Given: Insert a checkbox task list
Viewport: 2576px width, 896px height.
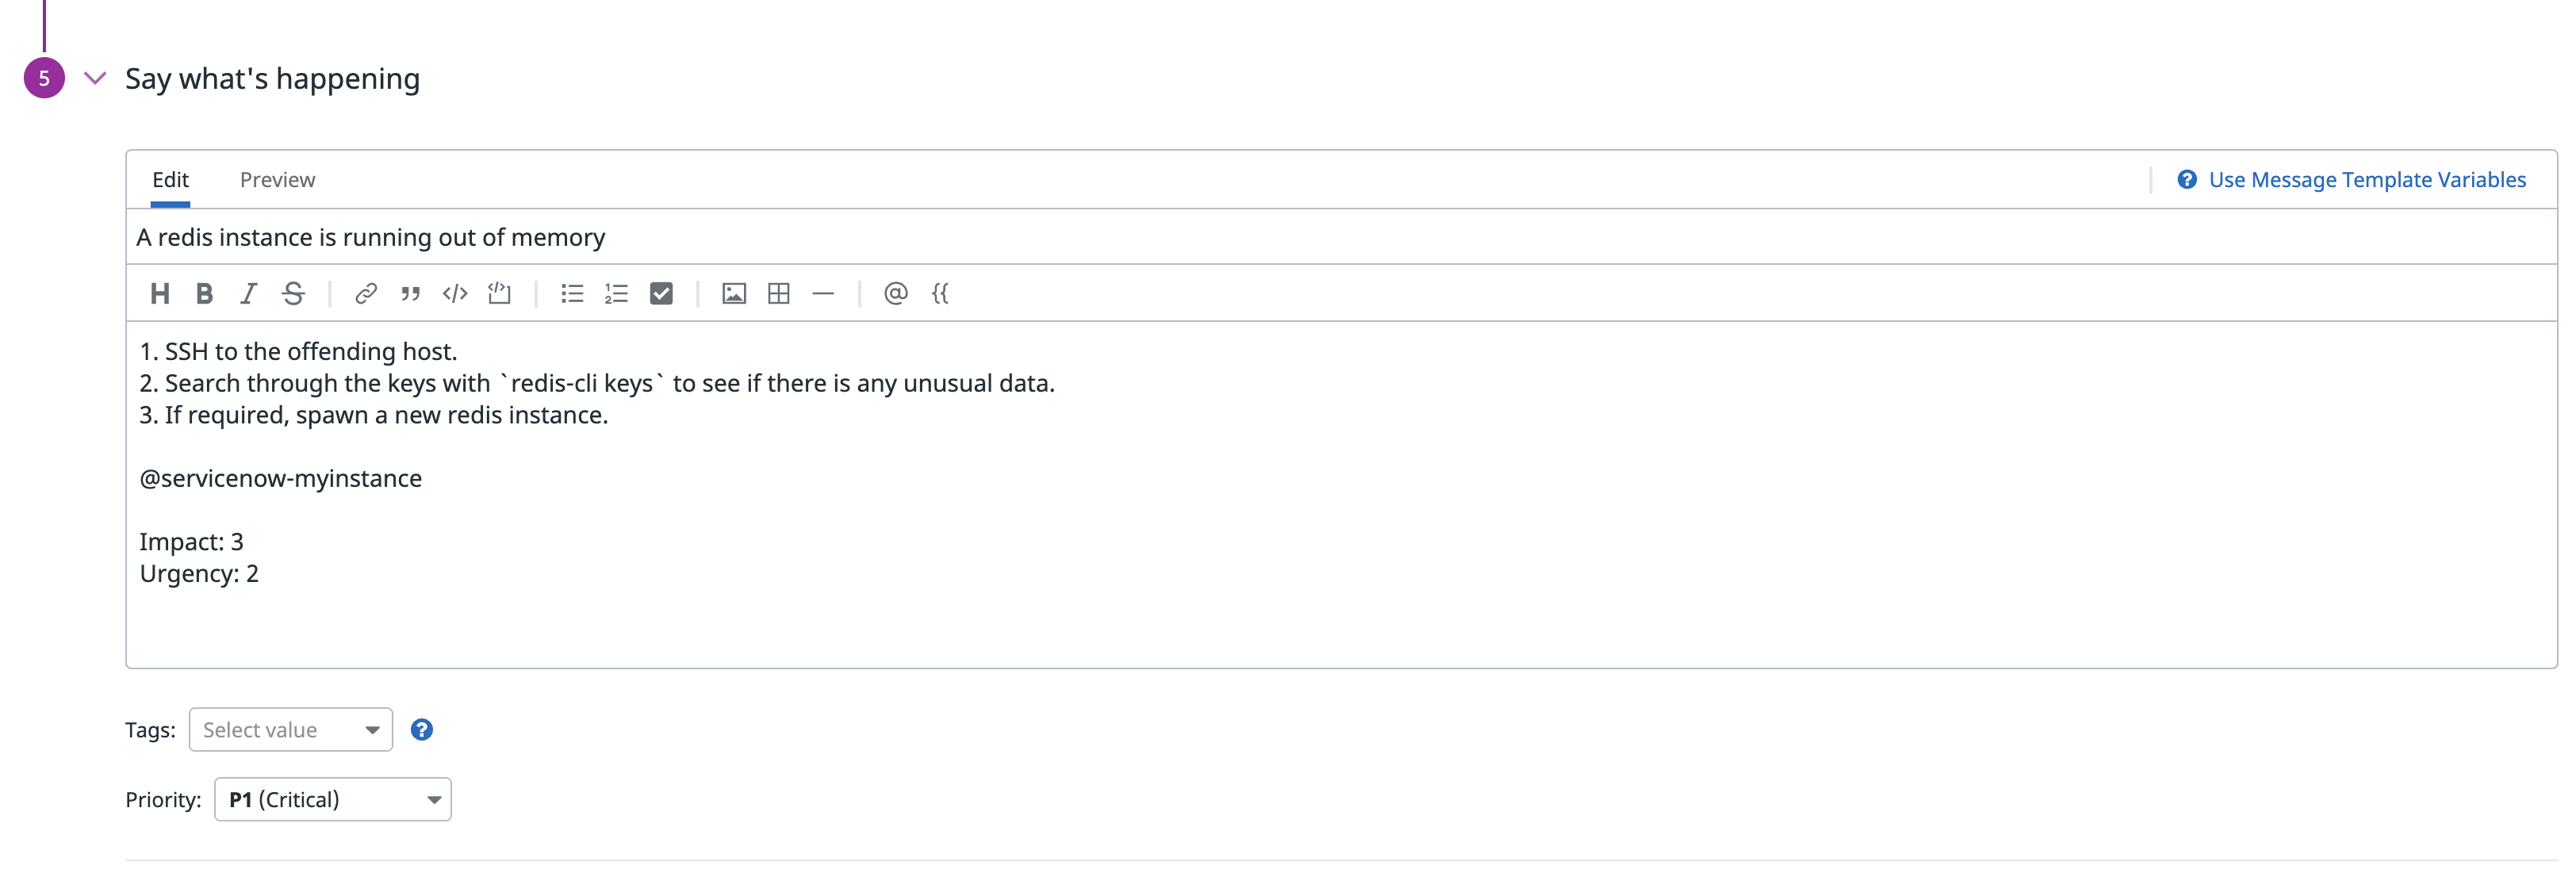Looking at the screenshot, I should pos(661,293).
